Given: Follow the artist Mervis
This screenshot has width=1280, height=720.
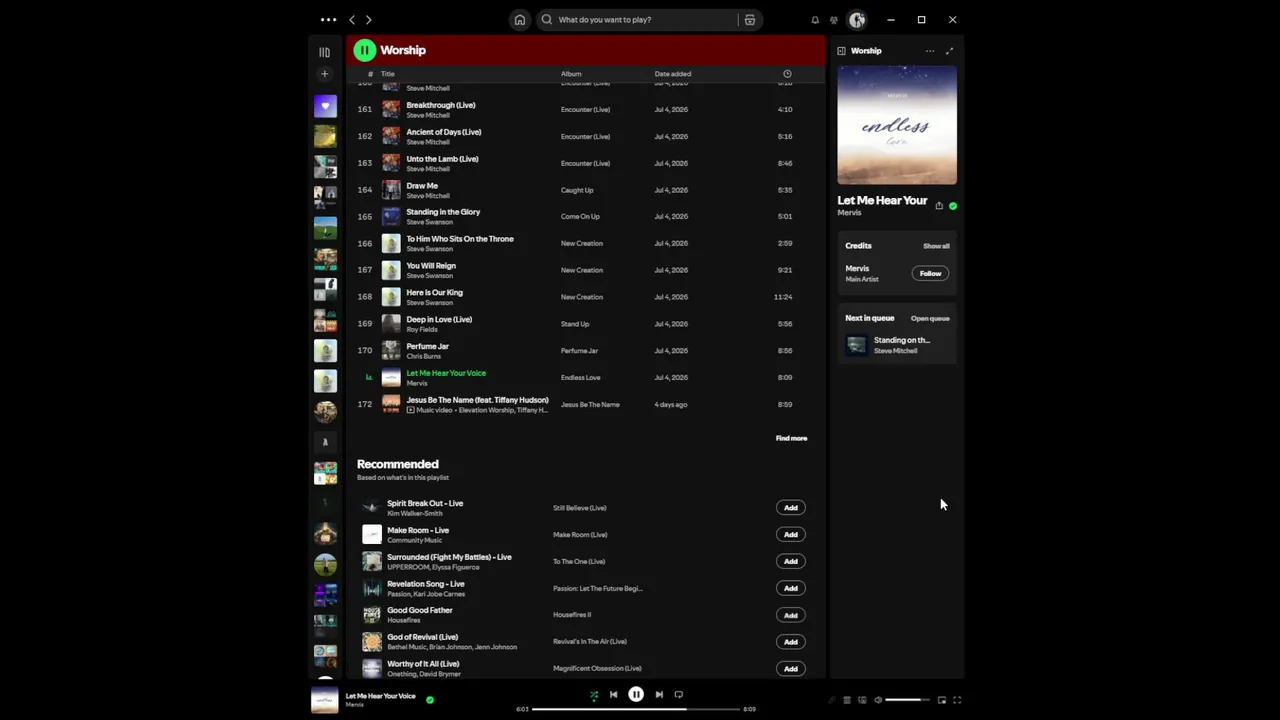Looking at the screenshot, I should coord(930,273).
